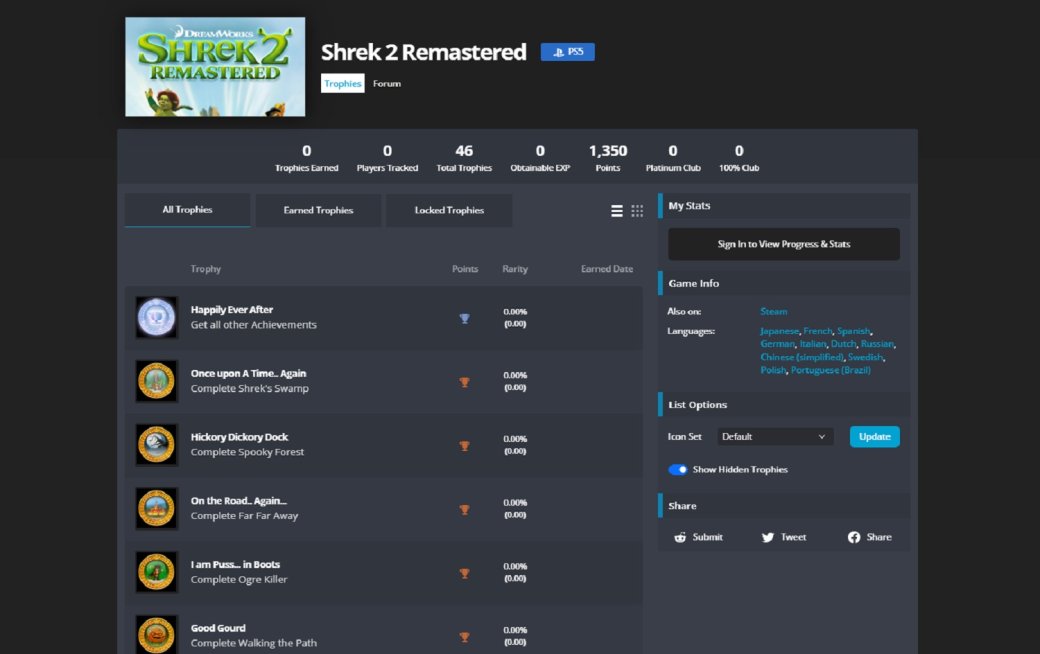Click the Polish language link

click(x=773, y=370)
